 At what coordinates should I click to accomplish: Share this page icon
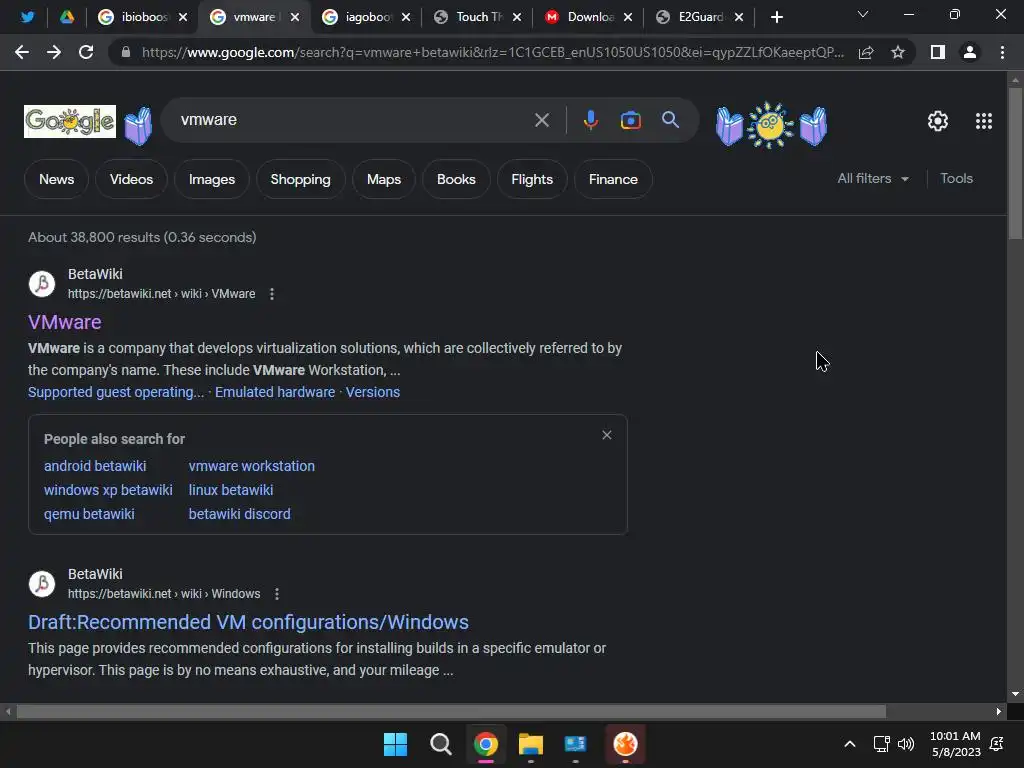point(866,52)
